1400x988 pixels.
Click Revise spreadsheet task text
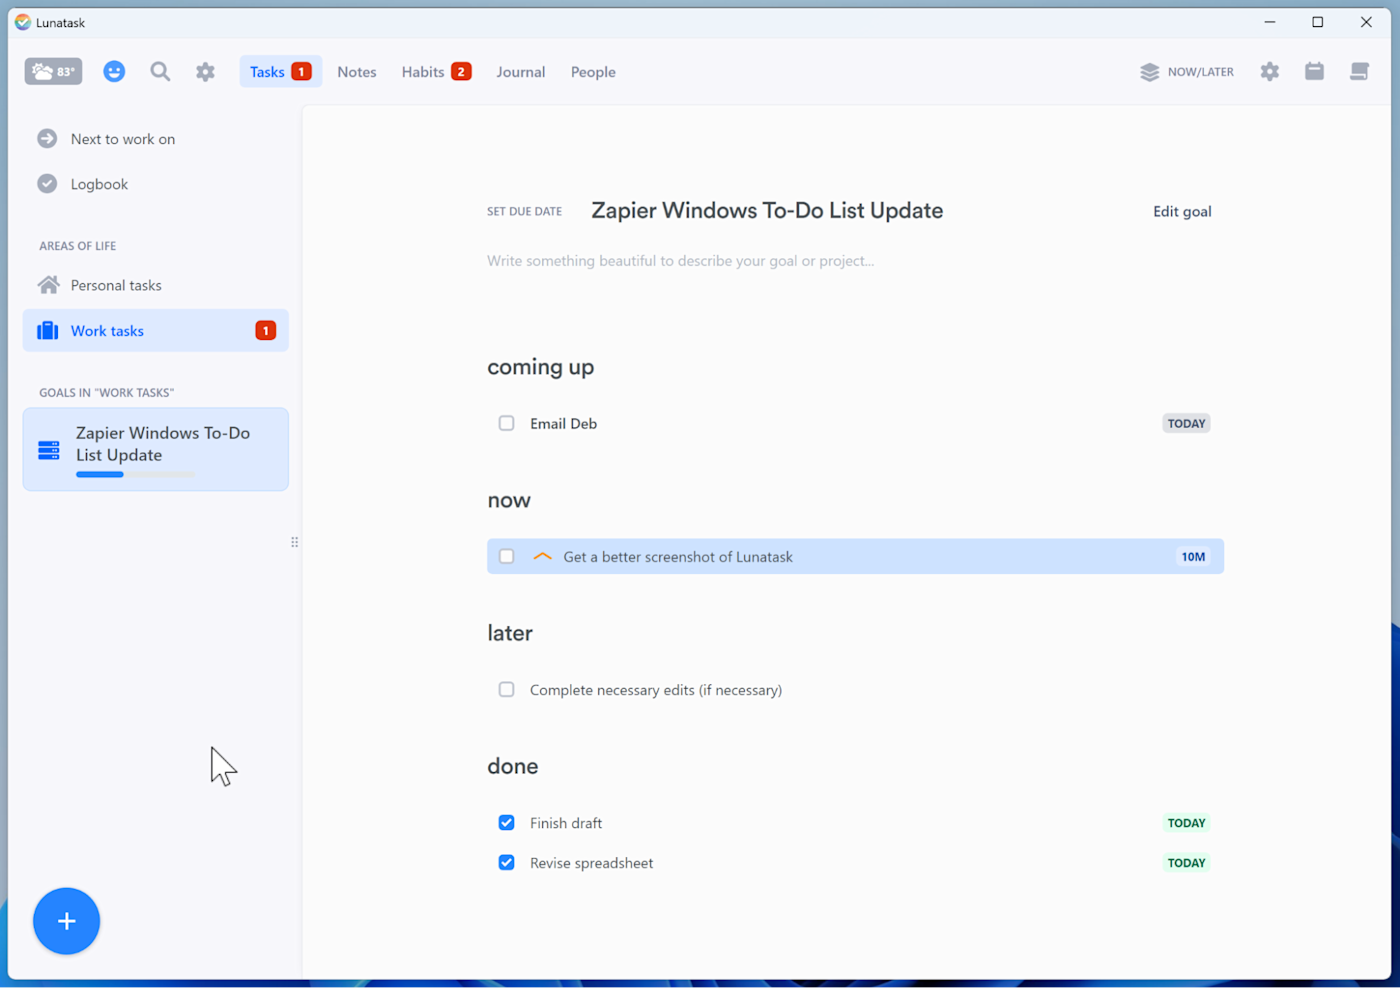(591, 863)
